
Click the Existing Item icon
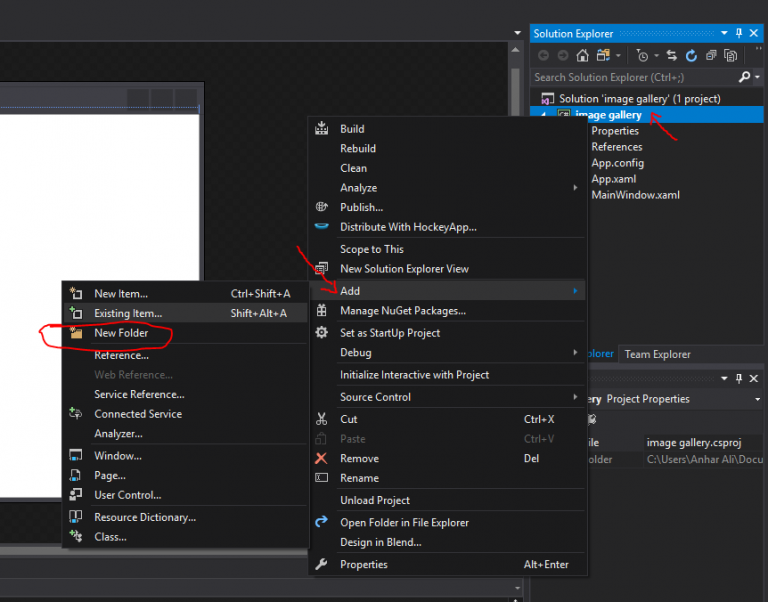tap(76, 313)
